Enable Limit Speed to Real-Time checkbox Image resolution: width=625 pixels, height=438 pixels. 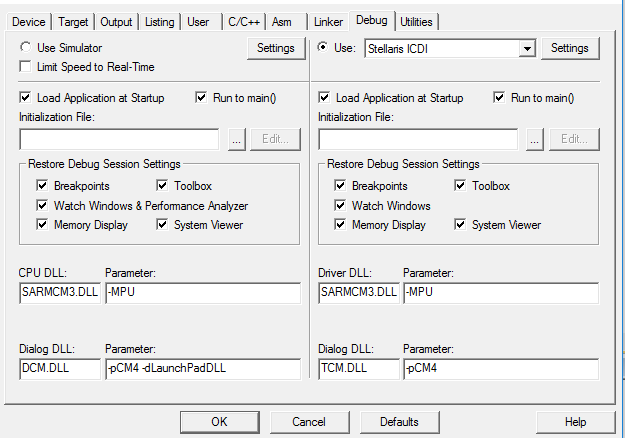coord(26,66)
